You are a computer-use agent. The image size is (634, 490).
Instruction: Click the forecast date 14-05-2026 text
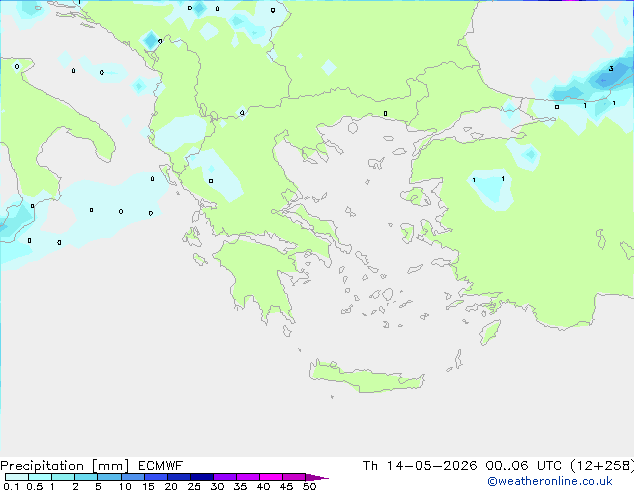[x=432, y=466]
